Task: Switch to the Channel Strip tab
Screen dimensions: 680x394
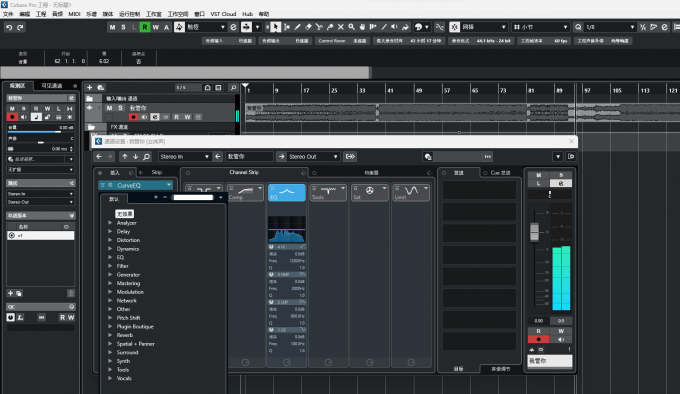Action: (244, 173)
